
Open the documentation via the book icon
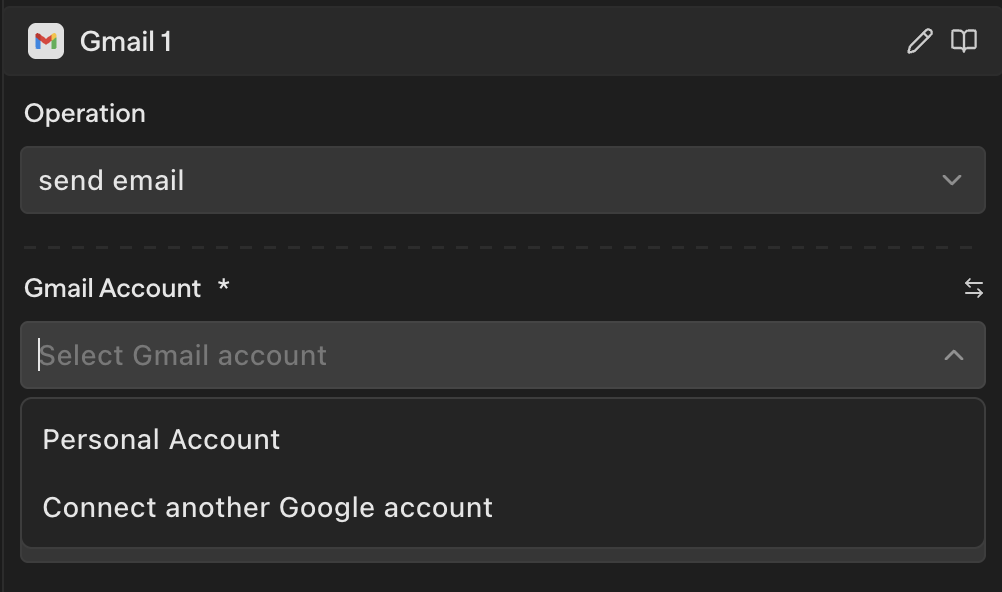click(x=963, y=41)
